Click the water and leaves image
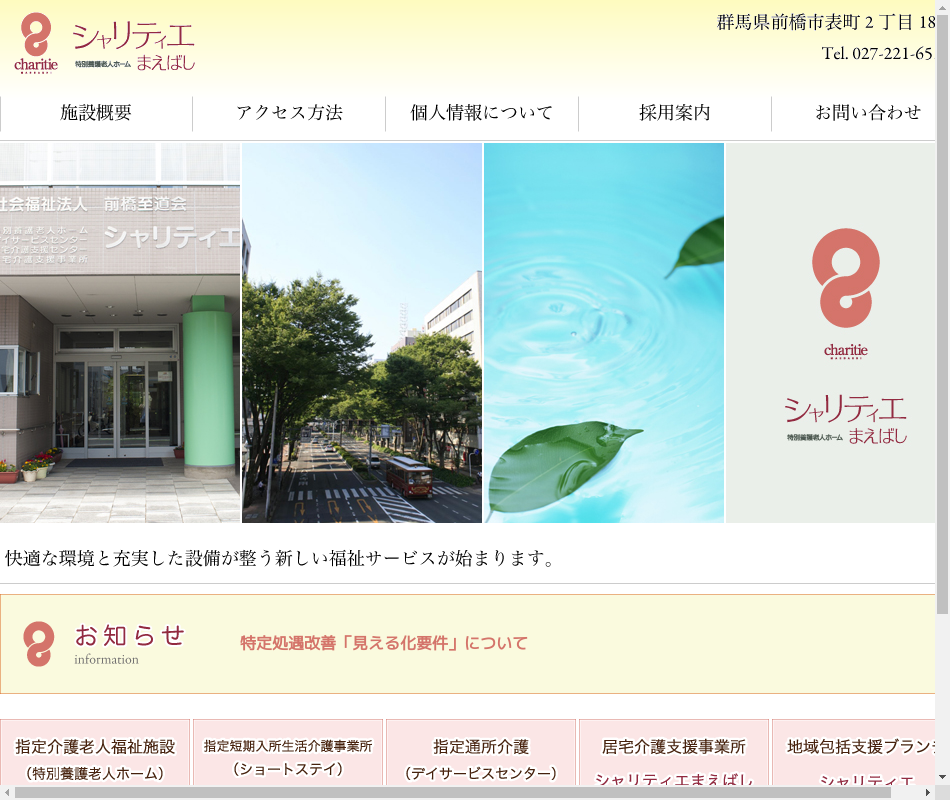 (x=604, y=333)
